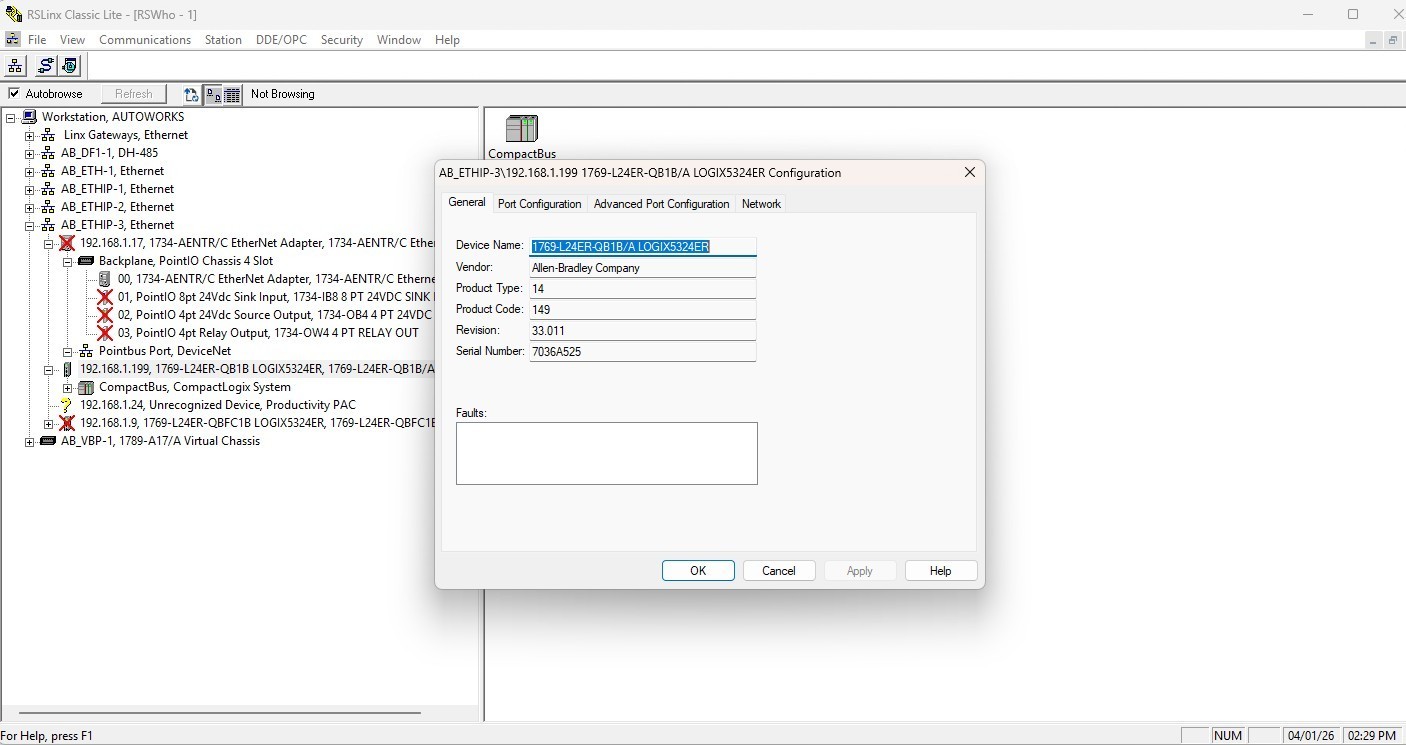This screenshot has width=1406, height=745.
Task: Open the Security menu
Action: click(341, 40)
